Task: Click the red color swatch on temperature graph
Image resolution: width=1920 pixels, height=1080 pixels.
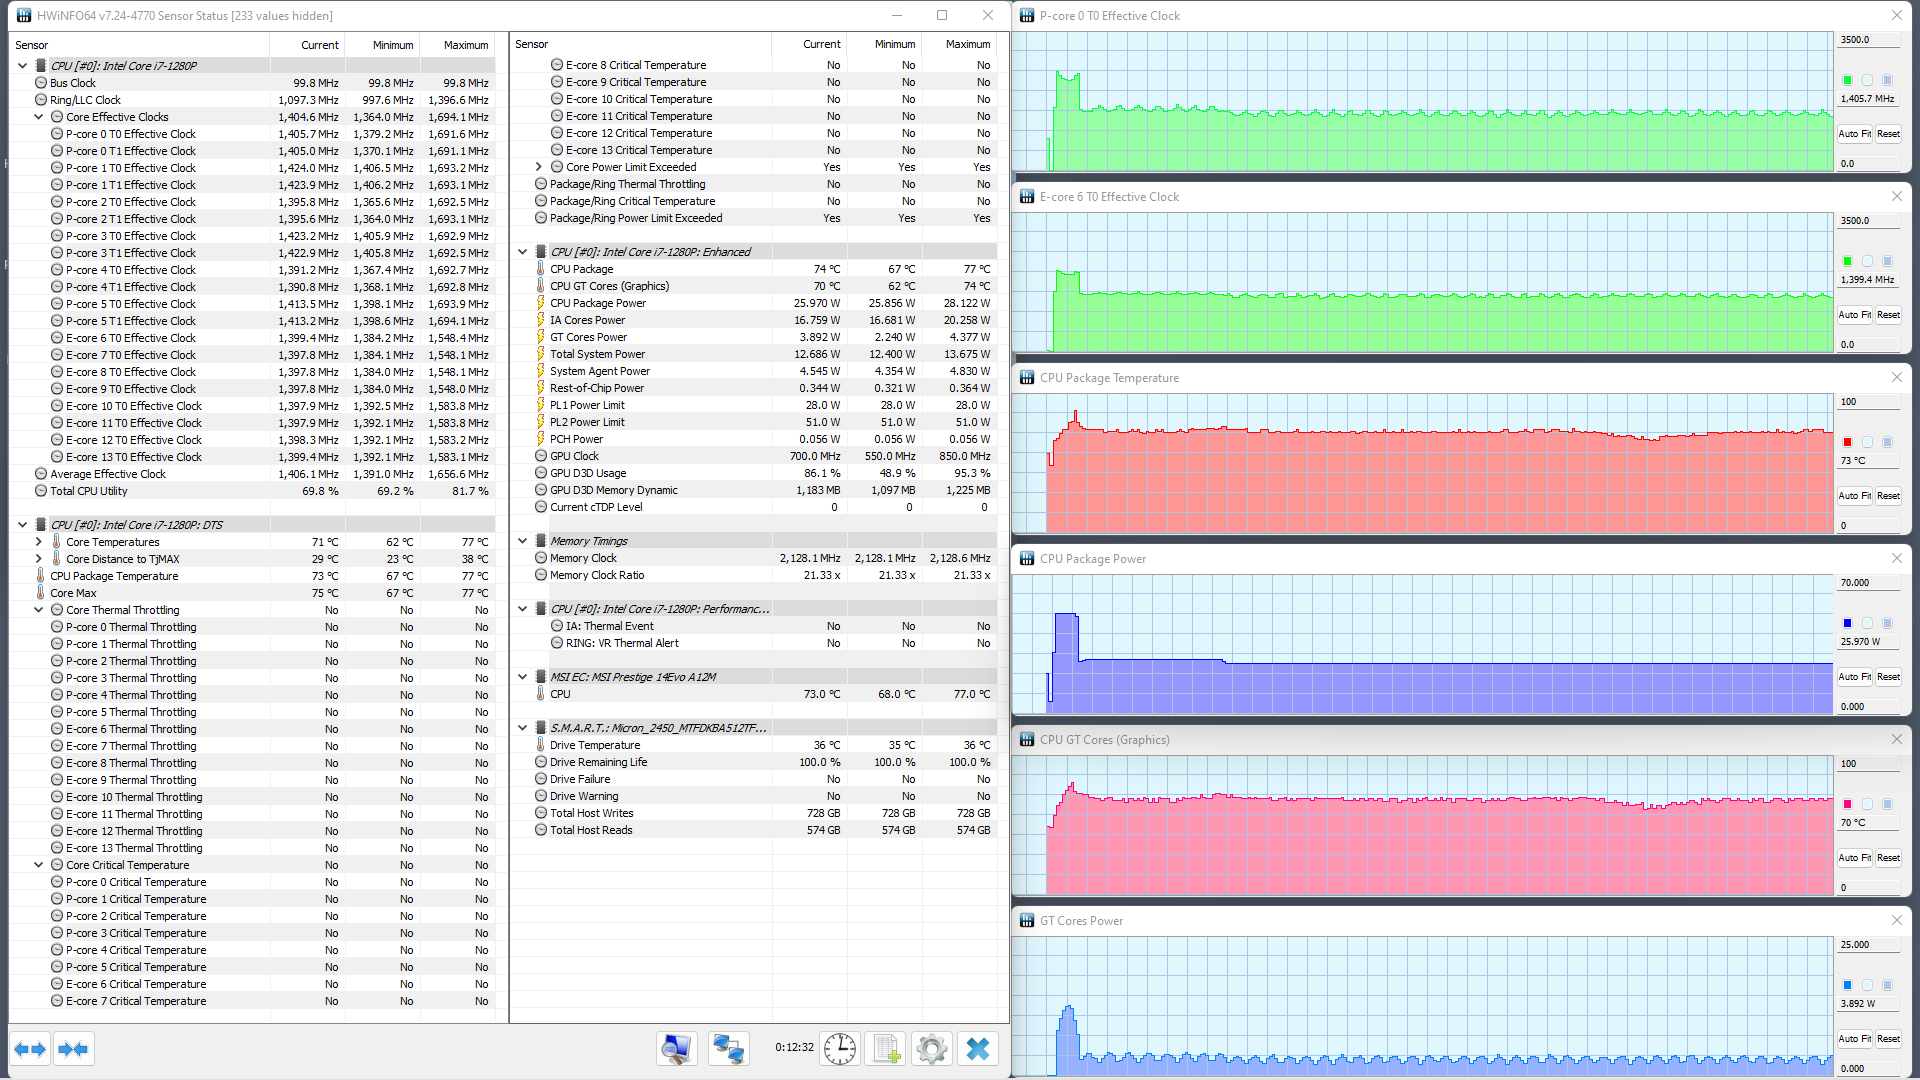Action: click(x=1847, y=442)
